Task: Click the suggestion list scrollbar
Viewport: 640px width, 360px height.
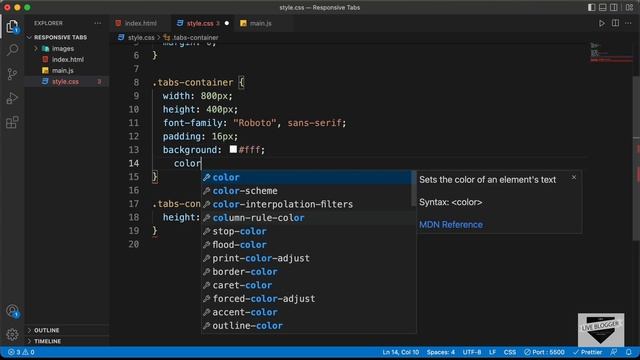Action: (x=413, y=189)
